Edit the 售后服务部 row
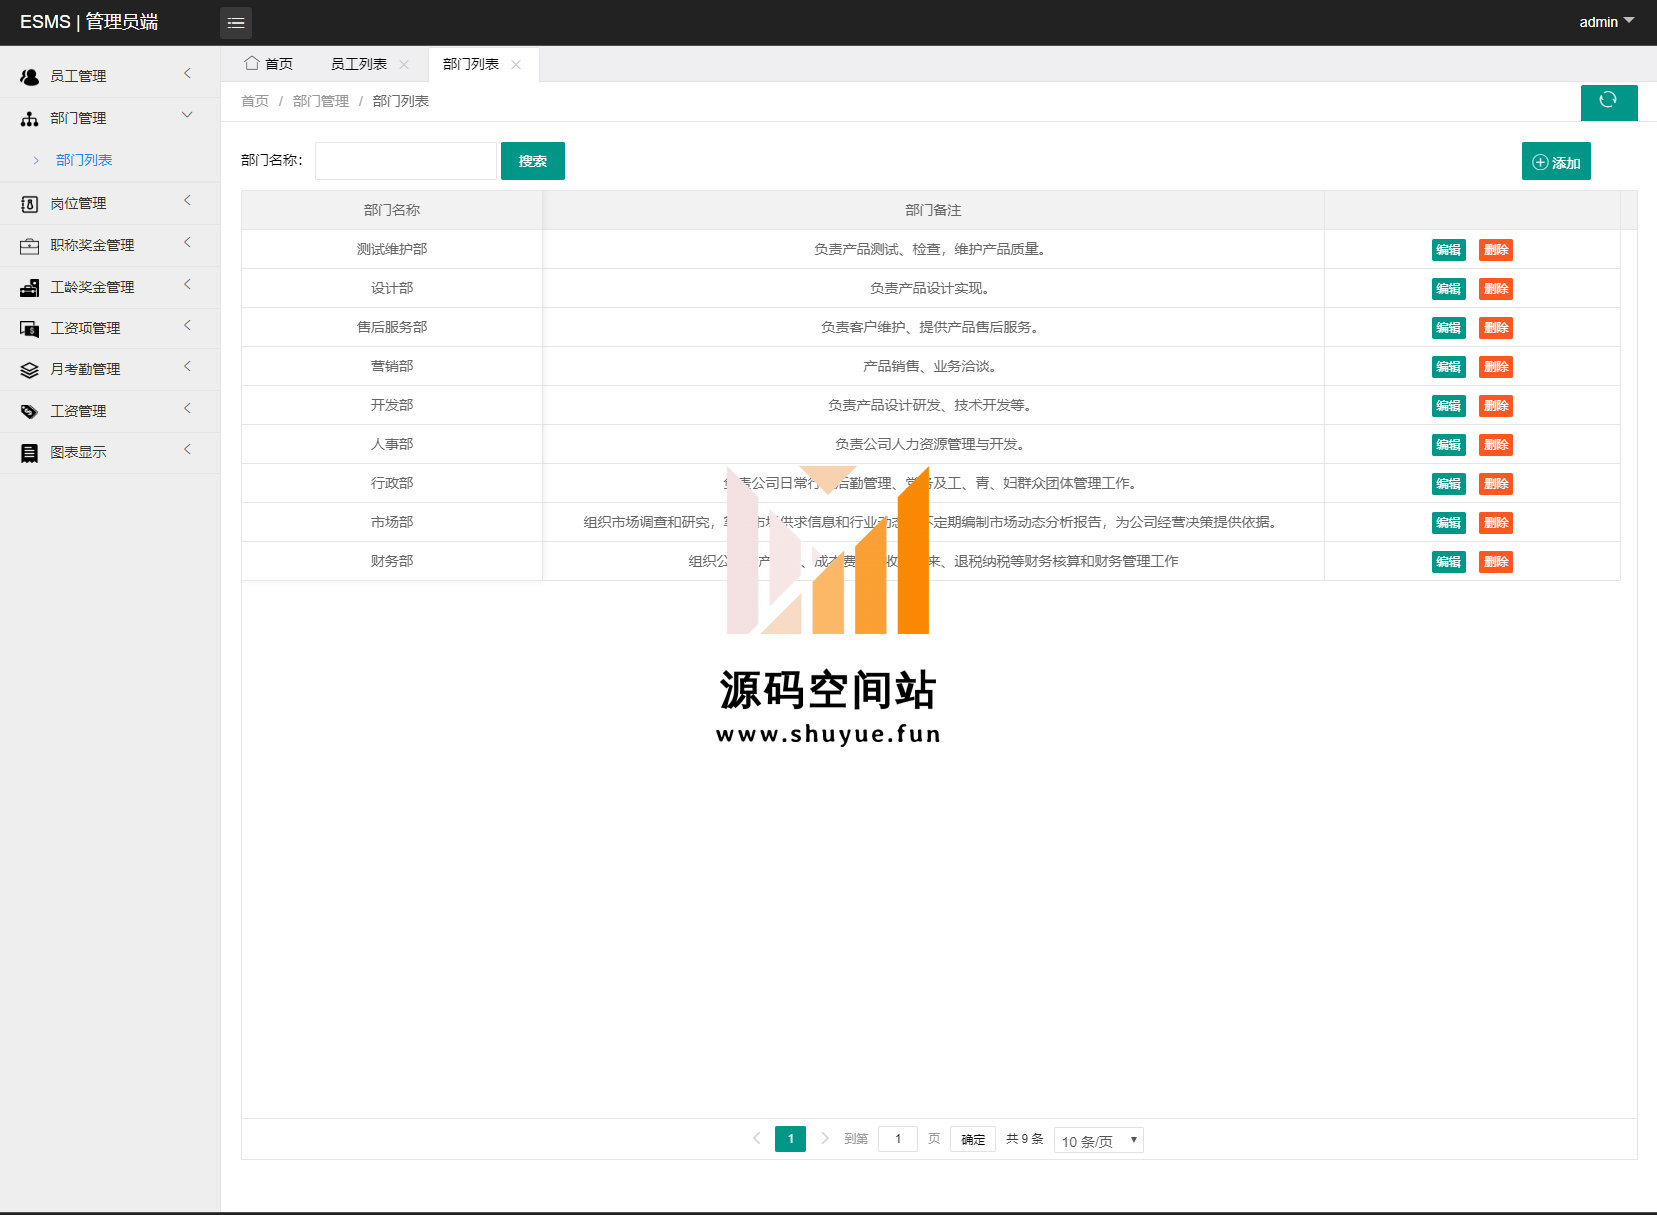Screen dimensions: 1657x1215 [1449, 328]
